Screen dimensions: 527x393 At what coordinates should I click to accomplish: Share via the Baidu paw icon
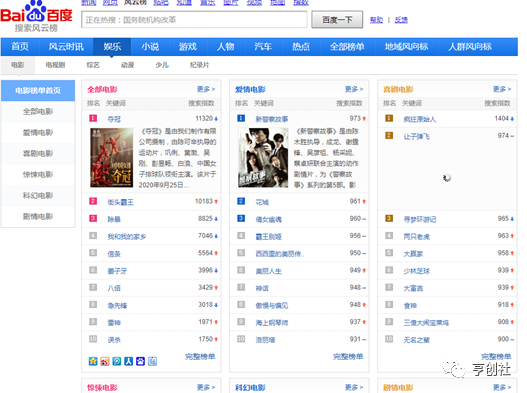[x=140, y=361]
